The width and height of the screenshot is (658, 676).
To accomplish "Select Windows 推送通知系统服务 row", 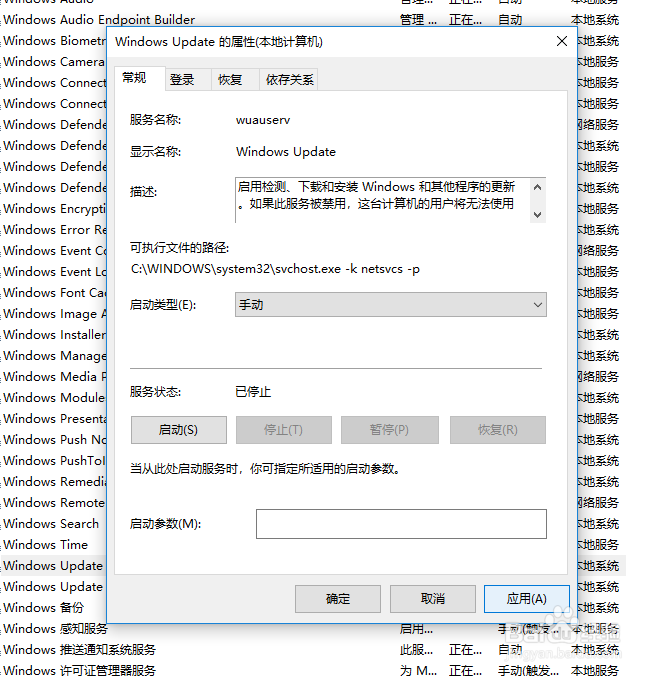I will (x=79, y=650).
